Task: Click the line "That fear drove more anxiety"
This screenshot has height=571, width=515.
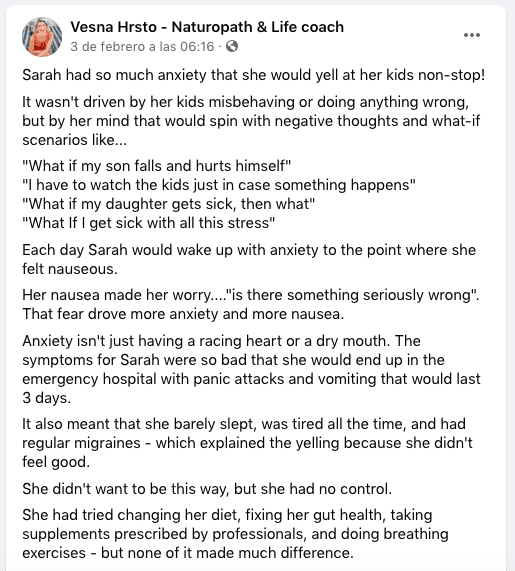Action: 183,314
